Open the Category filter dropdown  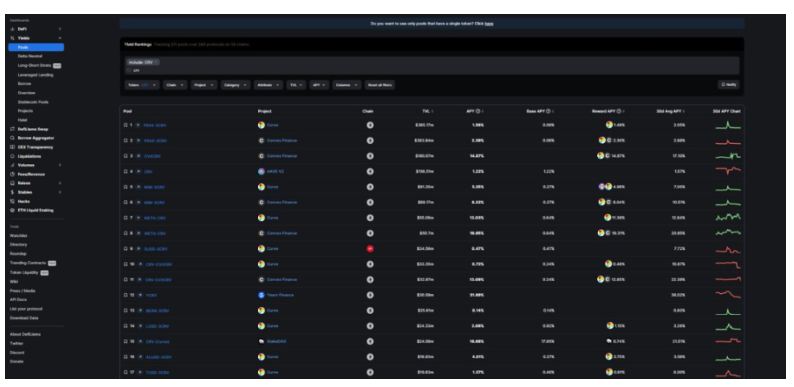tap(235, 85)
